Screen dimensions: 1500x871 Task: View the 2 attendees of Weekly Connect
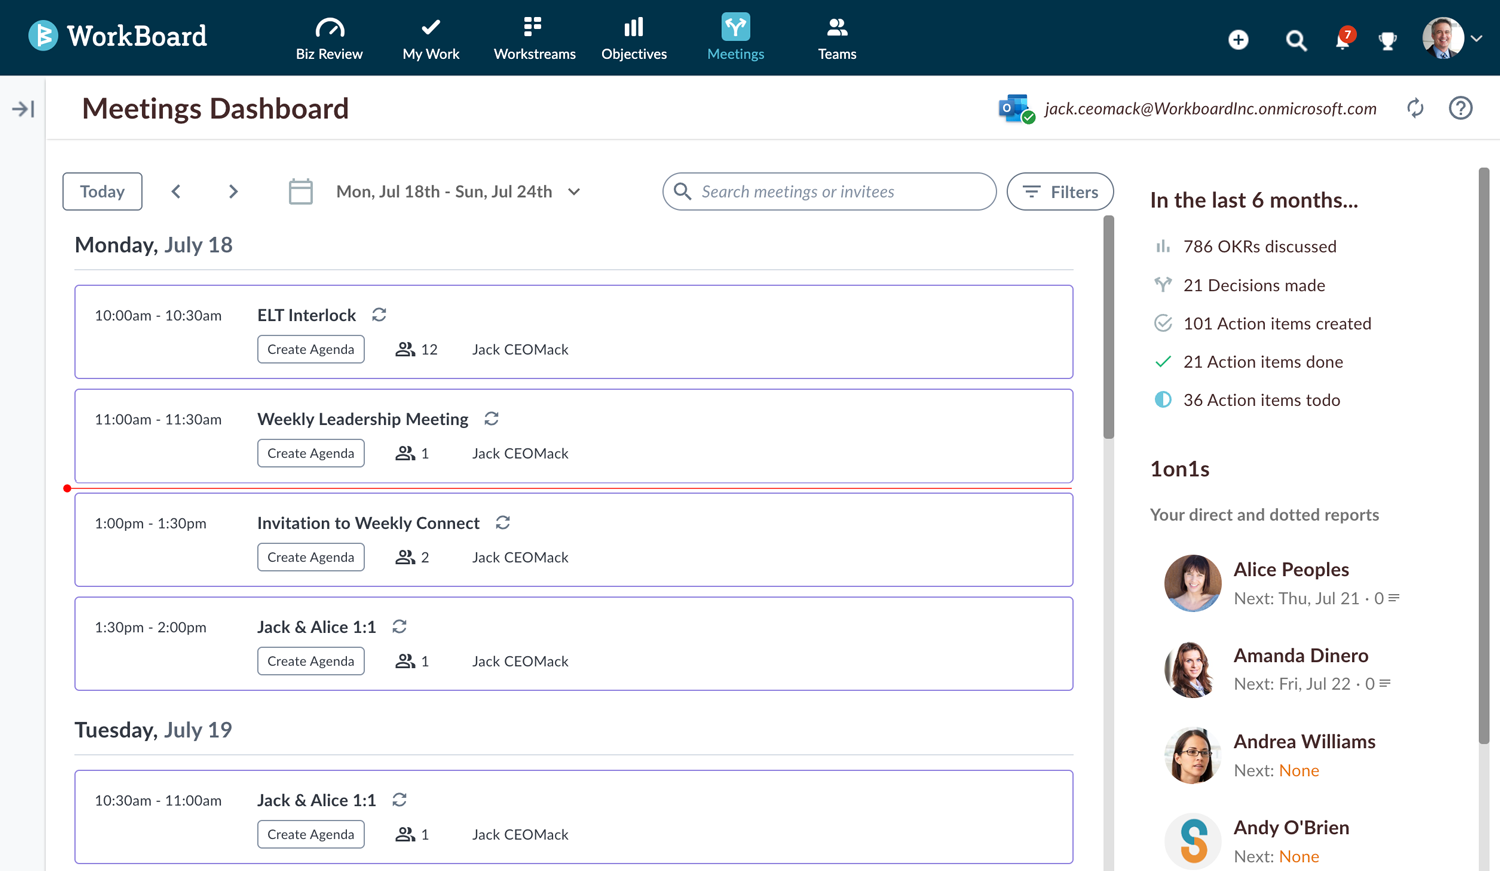point(412,557)
